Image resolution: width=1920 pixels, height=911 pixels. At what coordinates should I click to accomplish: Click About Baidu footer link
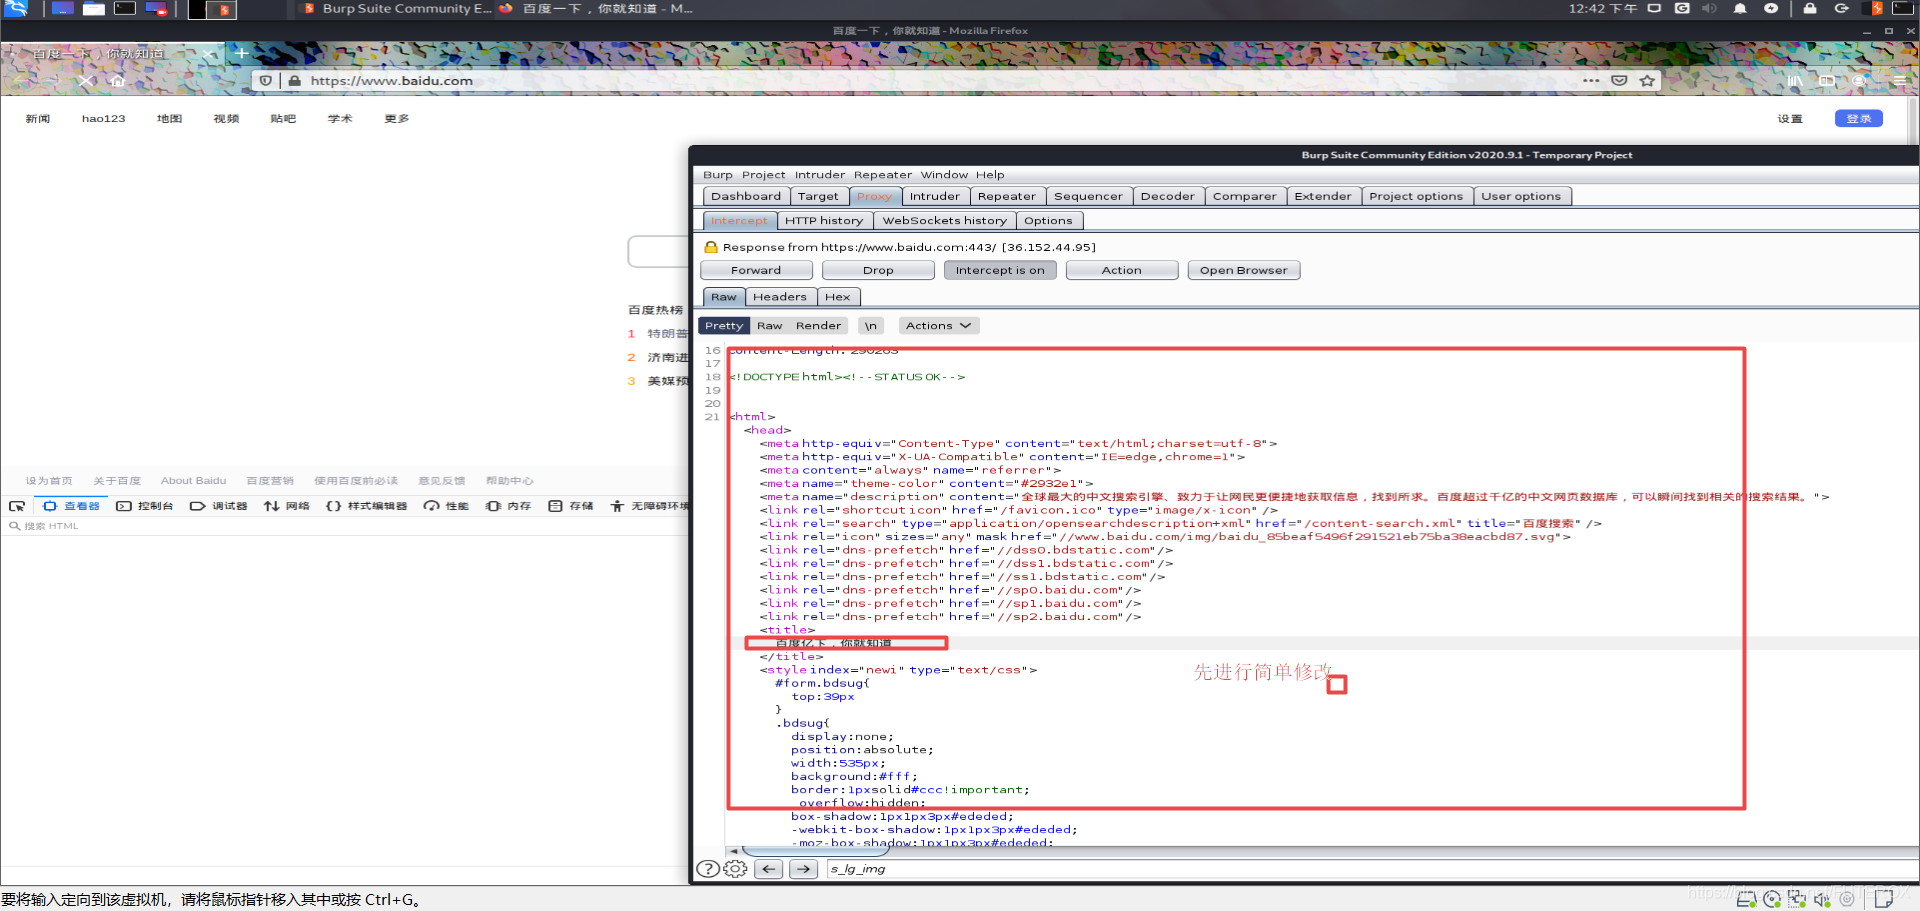(194, 481)
